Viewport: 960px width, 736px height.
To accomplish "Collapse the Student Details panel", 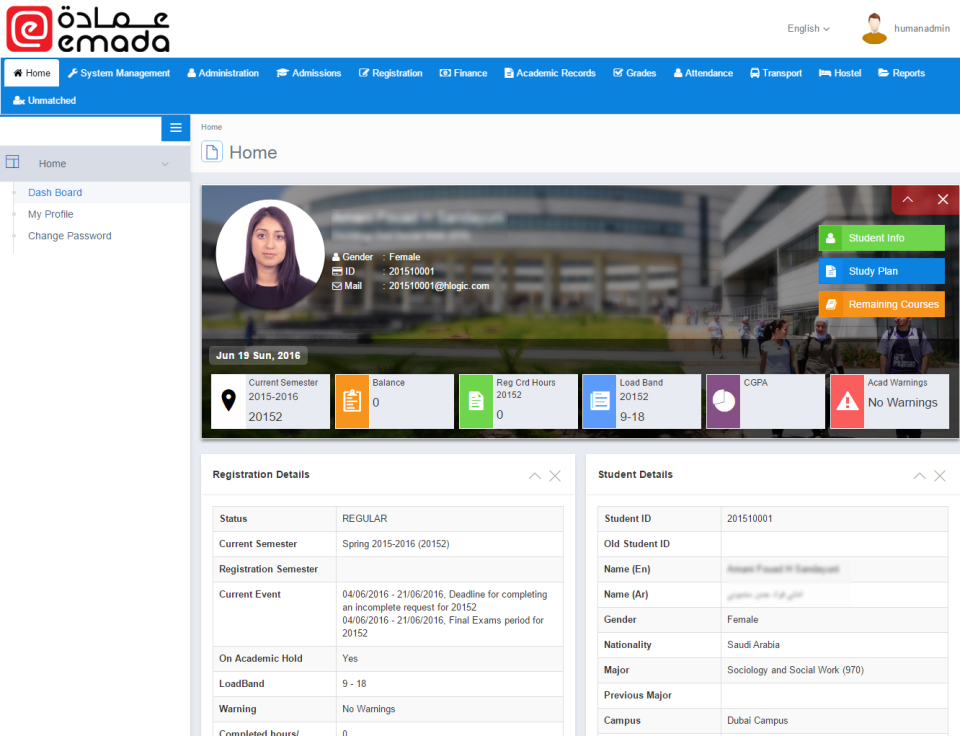I will tap(919, 476).
